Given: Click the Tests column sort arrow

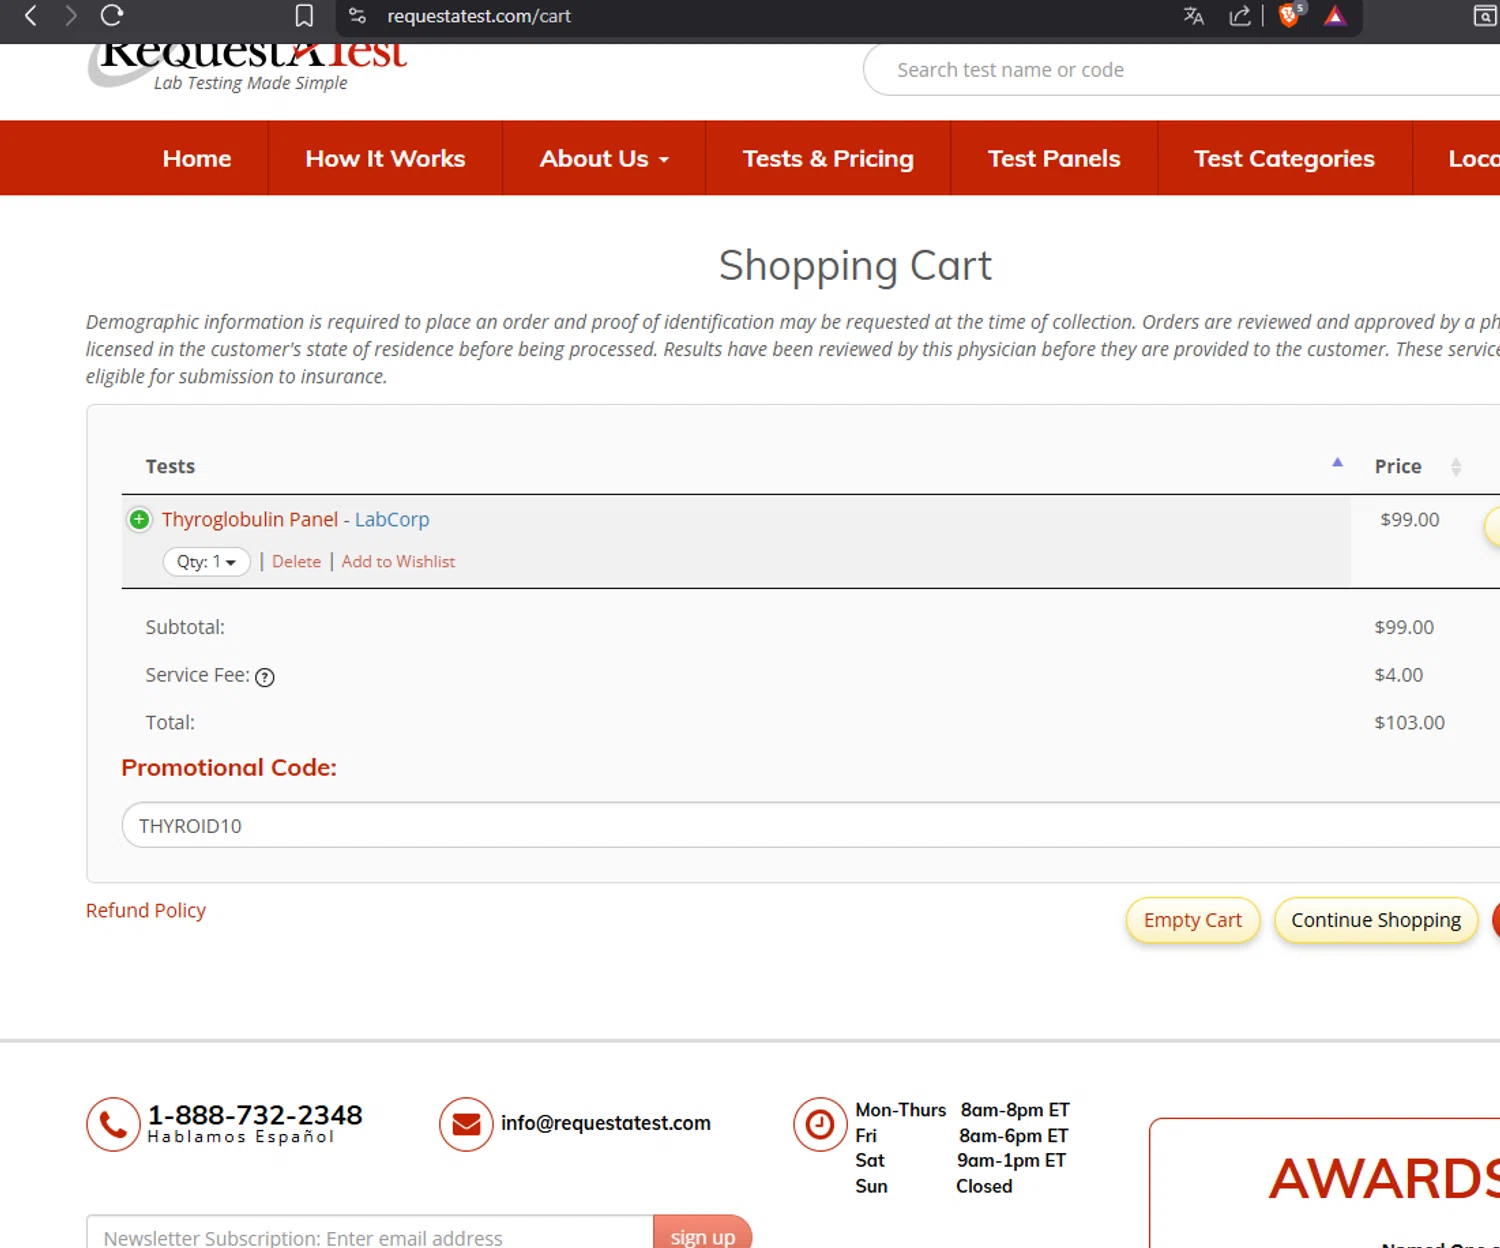Looking at the screenshot, I should [1337, 462].
